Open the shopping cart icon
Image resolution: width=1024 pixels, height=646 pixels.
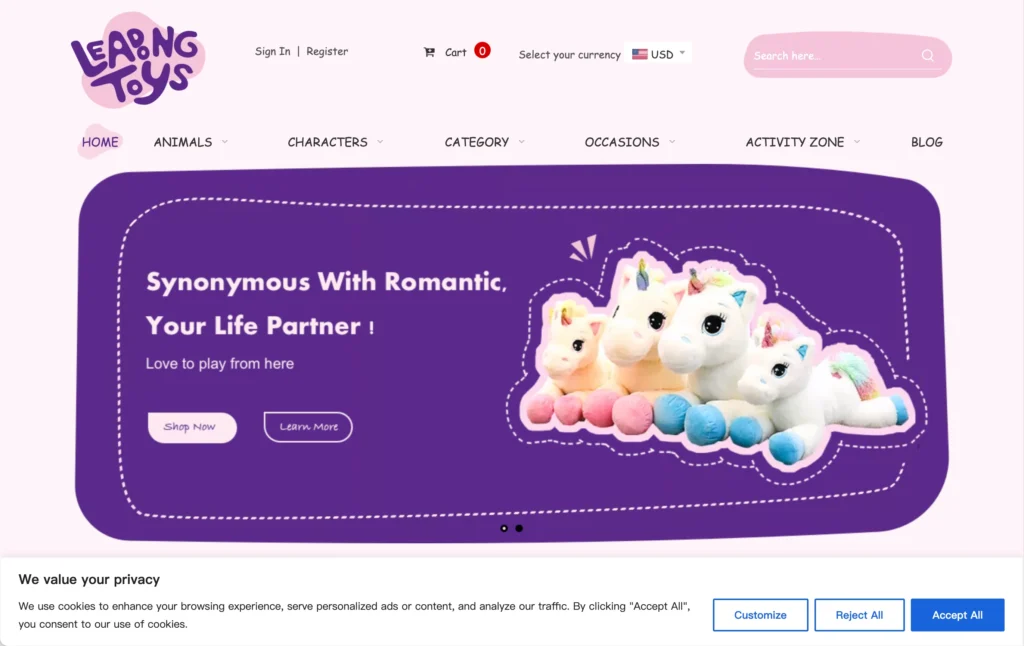429,52
